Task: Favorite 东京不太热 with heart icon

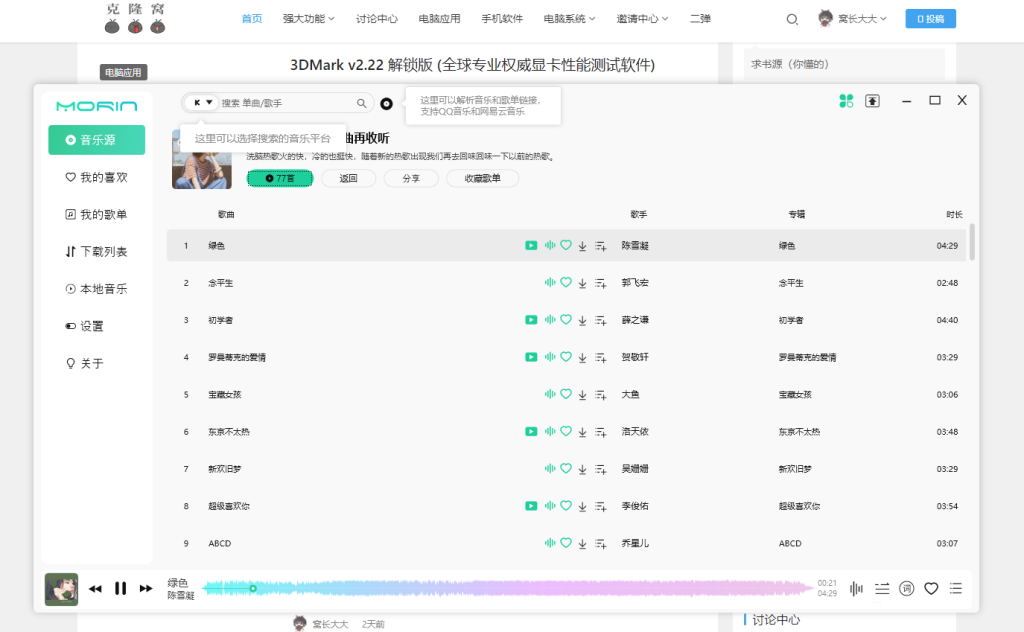Action: coord(566,431)
